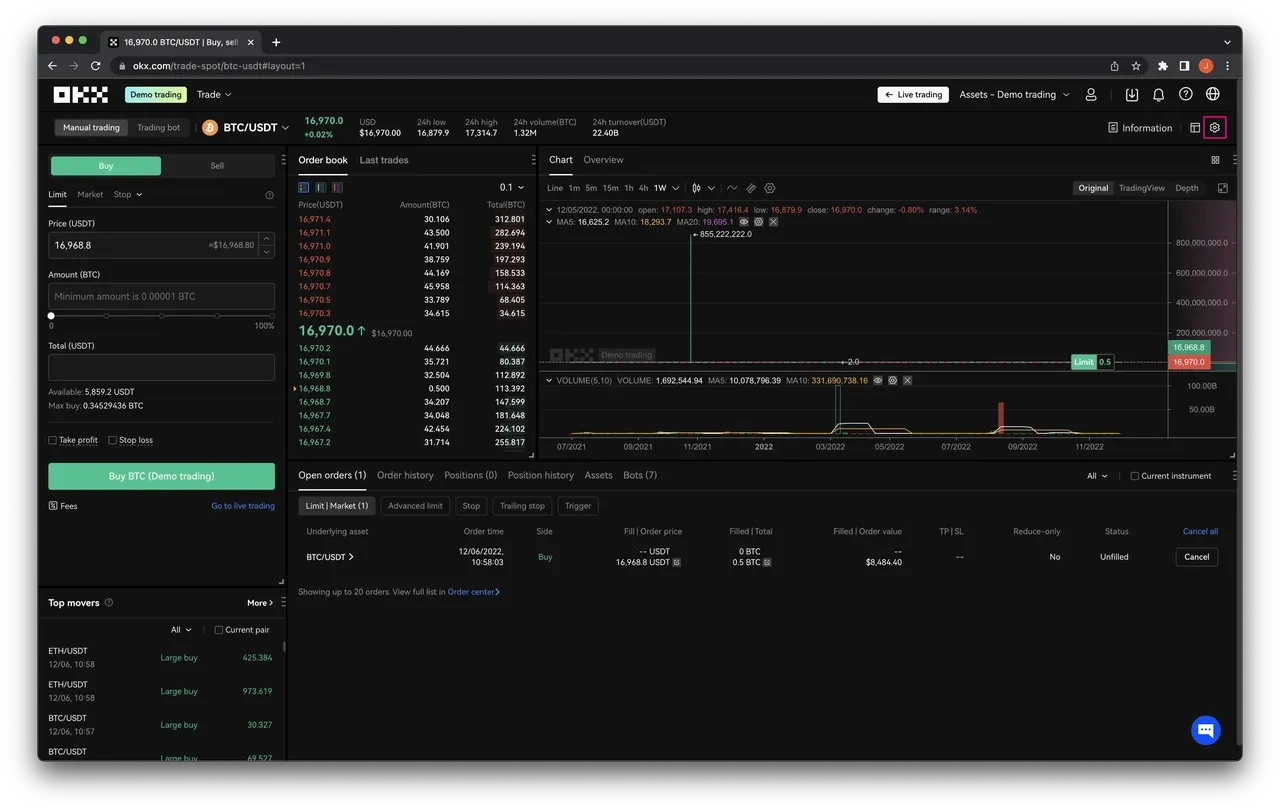
Task: Open the chart indicators icon
Action: click(x=732, y=188)
